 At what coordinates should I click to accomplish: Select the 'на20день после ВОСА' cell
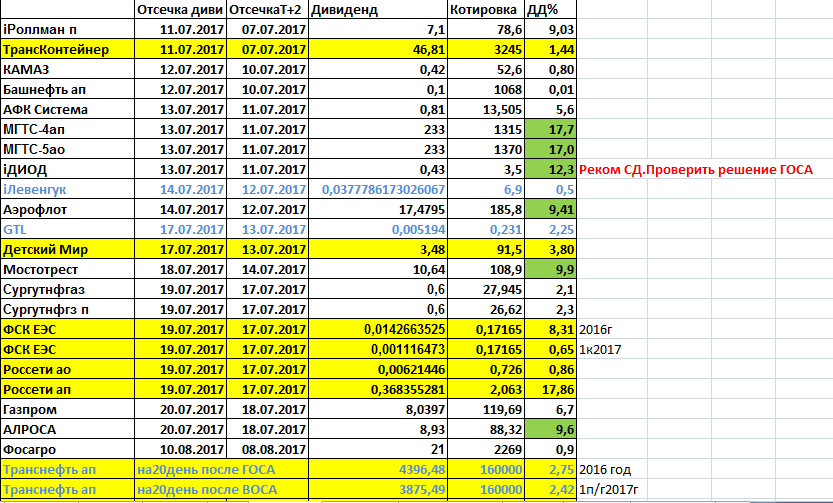[x=222, y=489]
